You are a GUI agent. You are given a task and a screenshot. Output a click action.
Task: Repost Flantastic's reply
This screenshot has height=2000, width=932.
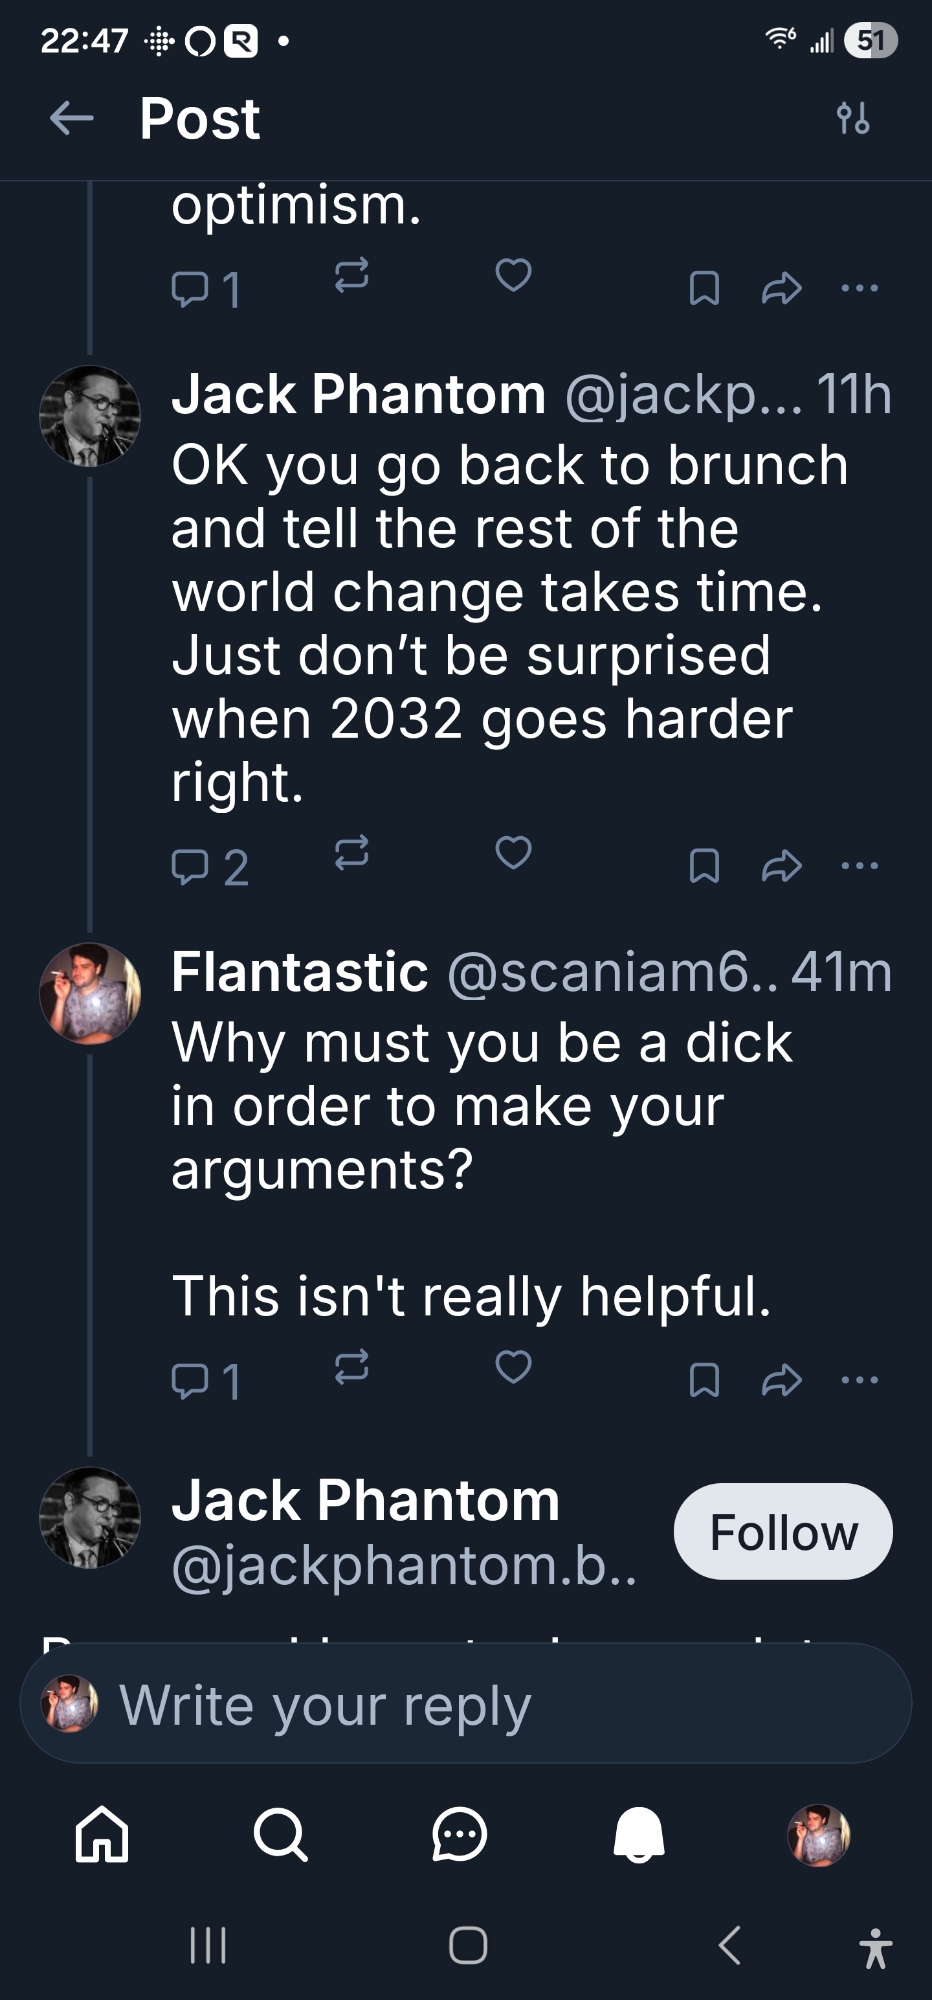(x=351, y=1367)
